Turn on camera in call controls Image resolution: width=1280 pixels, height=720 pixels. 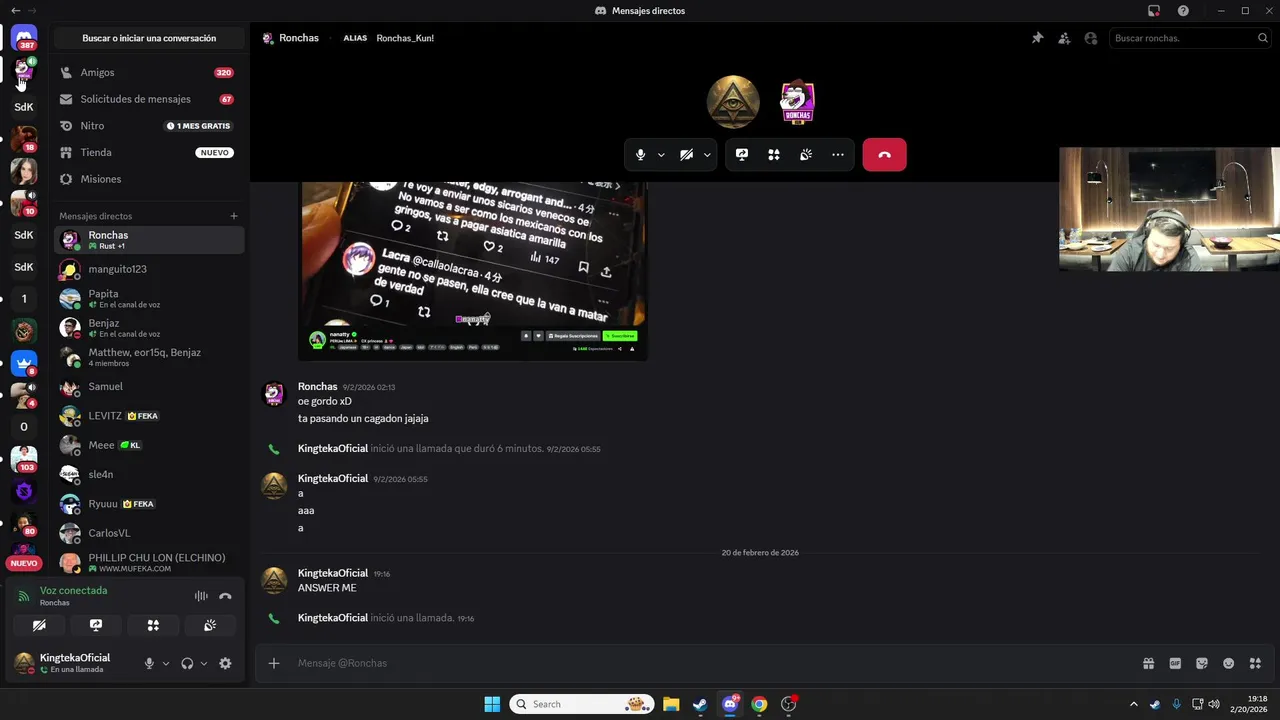click(x=686, y=155)
